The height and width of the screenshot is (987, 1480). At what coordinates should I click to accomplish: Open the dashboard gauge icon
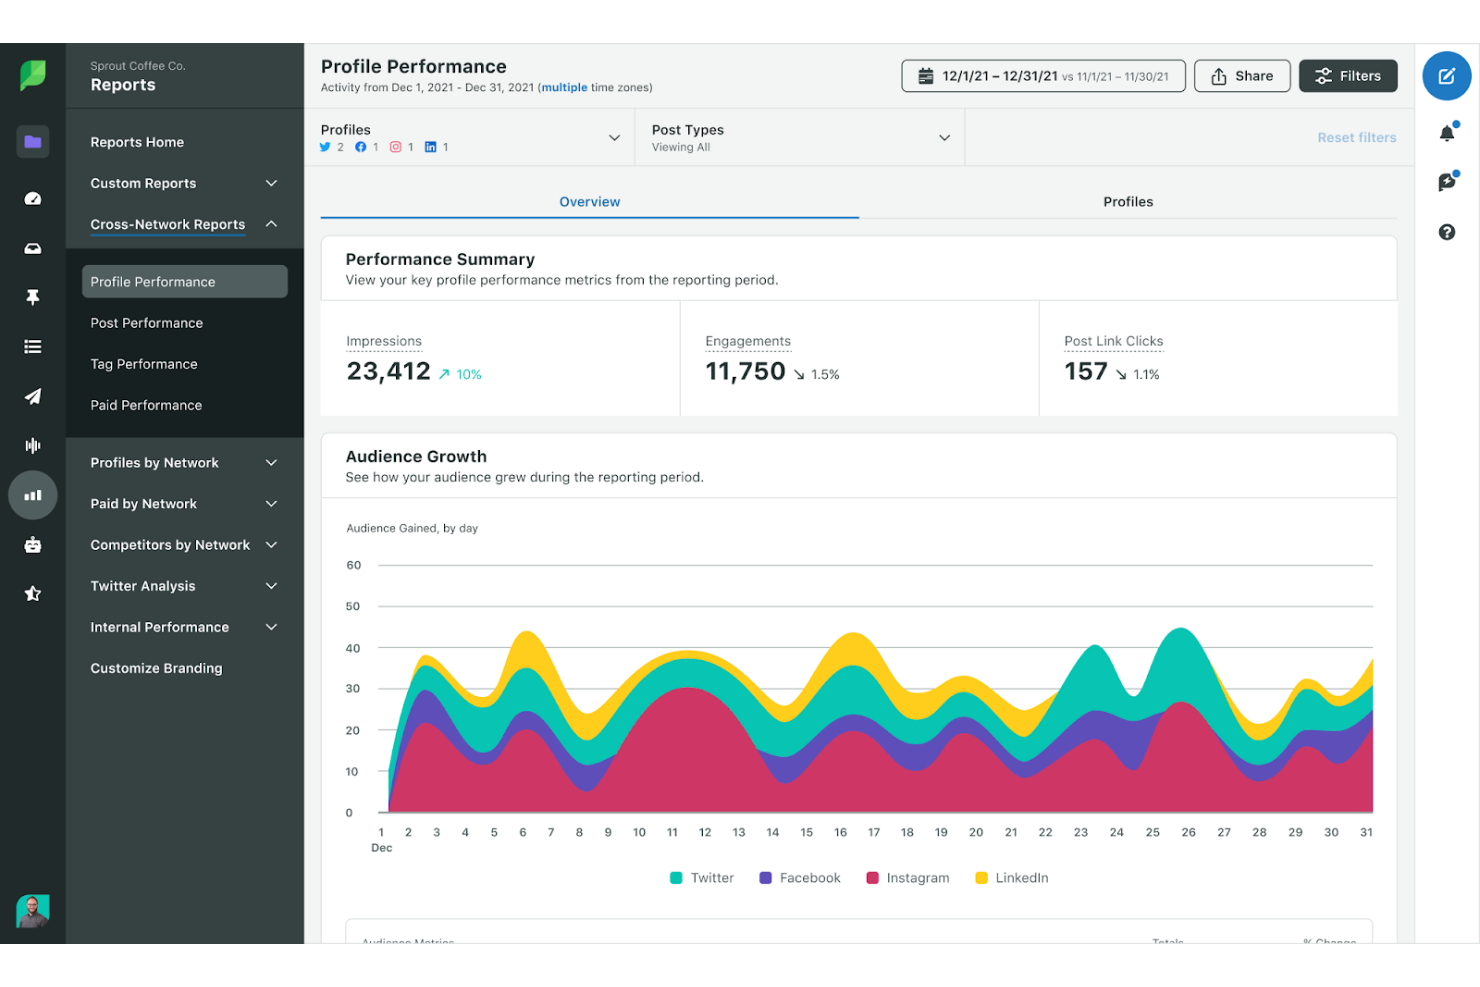coord(33,198)
